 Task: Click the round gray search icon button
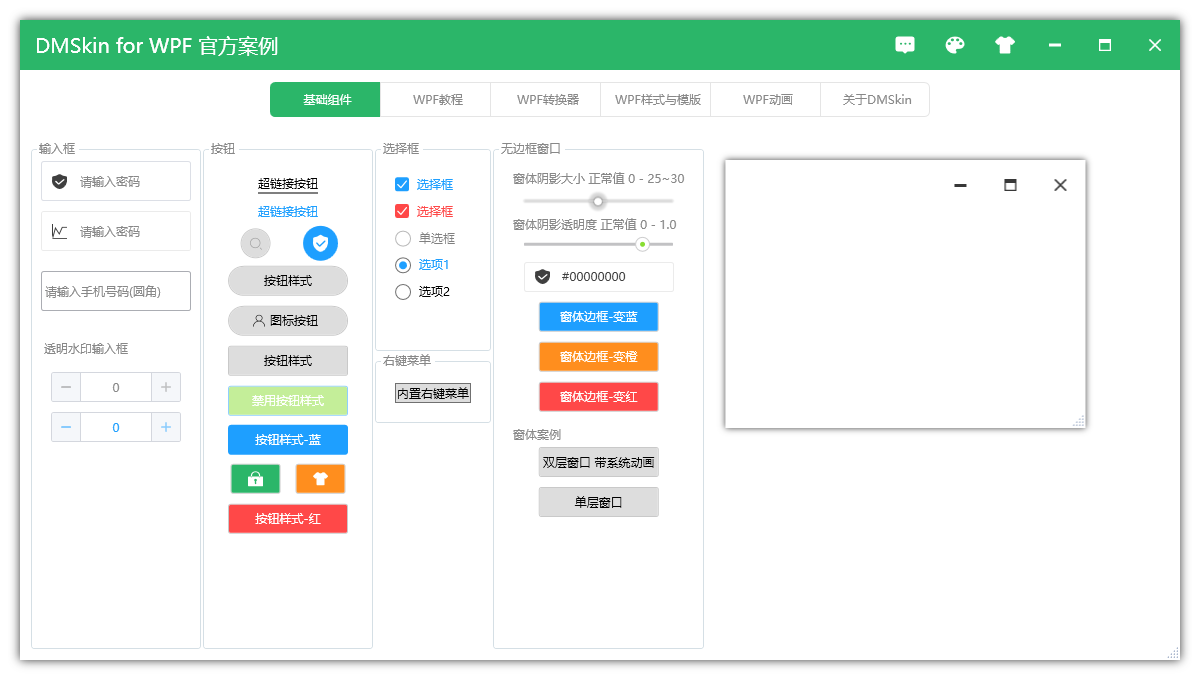[x=256, y=243]
